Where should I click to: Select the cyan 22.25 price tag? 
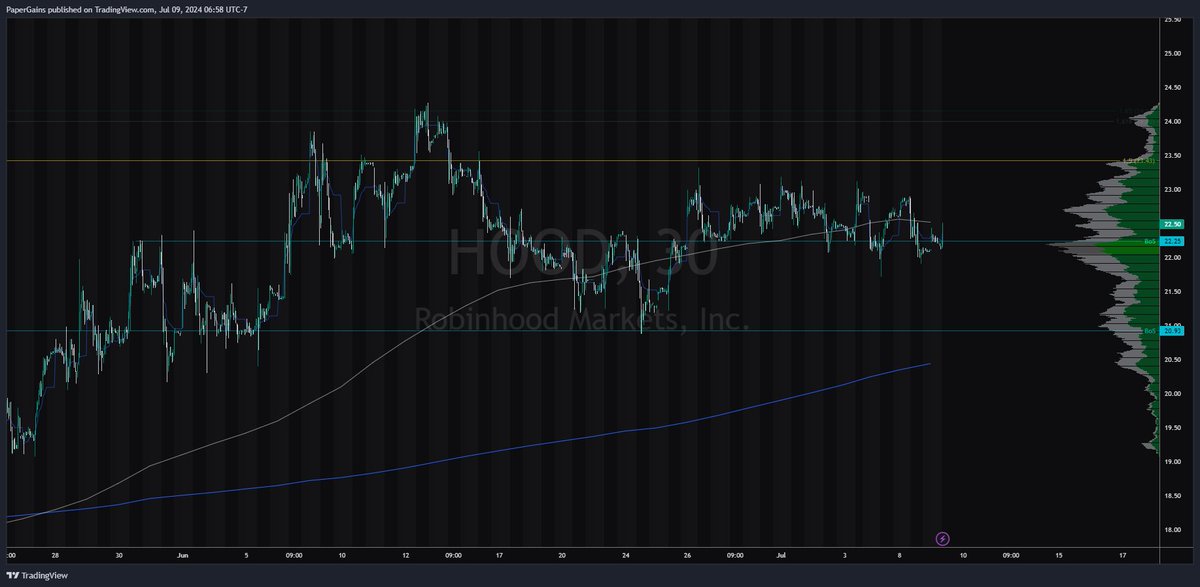pyautogui.click(x=1173, y=241)
